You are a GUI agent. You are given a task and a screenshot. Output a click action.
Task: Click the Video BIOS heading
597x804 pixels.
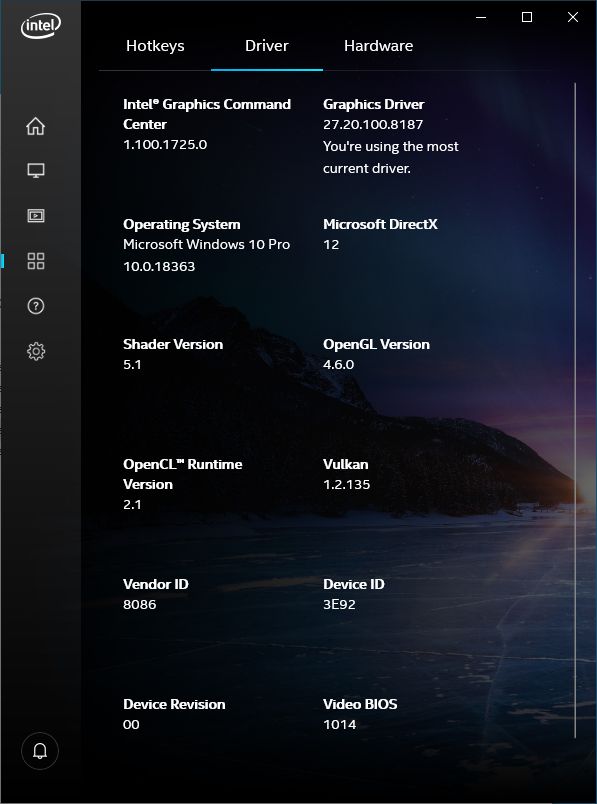click(x=360, y=705)
